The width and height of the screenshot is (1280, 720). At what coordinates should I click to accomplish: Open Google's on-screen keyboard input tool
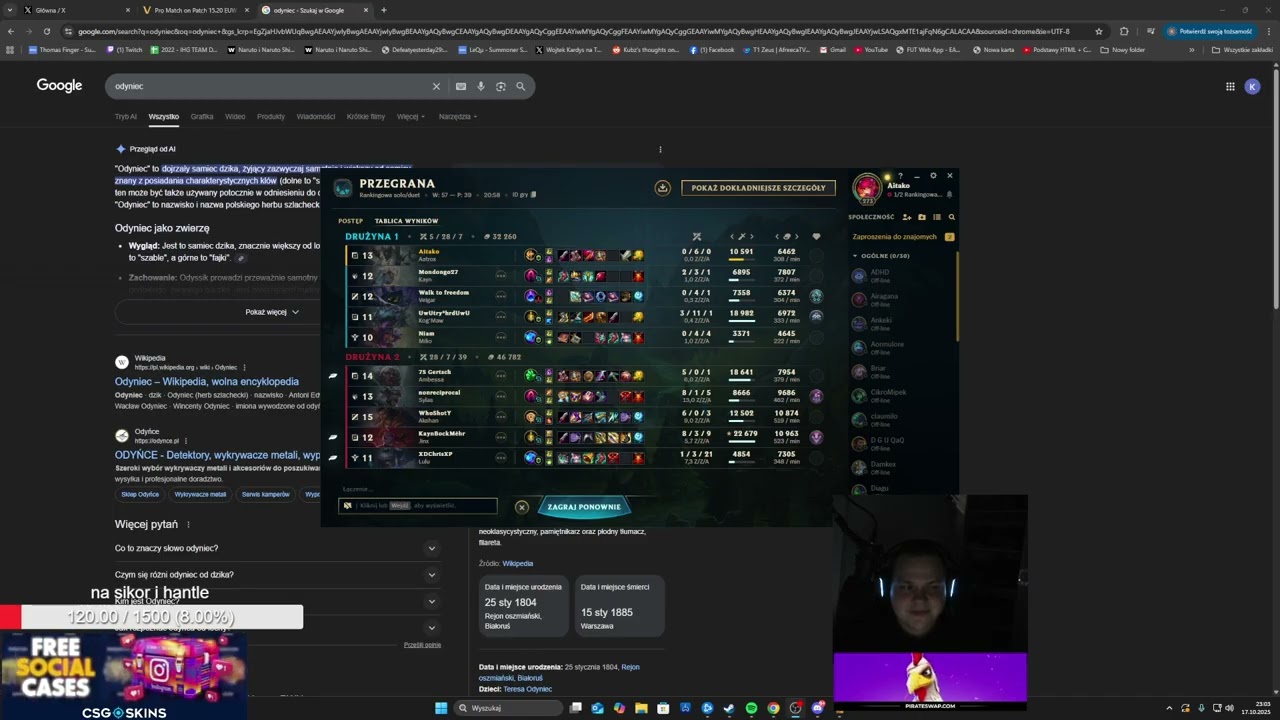coord(461,87)
